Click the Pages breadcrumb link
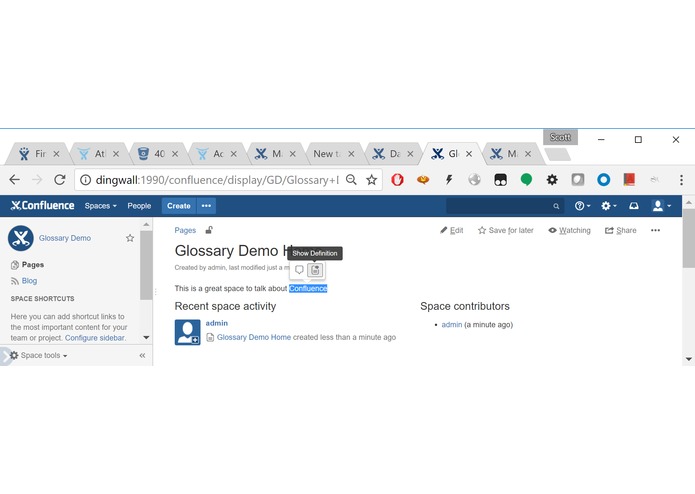Viewport: 695px width, 494px height. point(185,230)
